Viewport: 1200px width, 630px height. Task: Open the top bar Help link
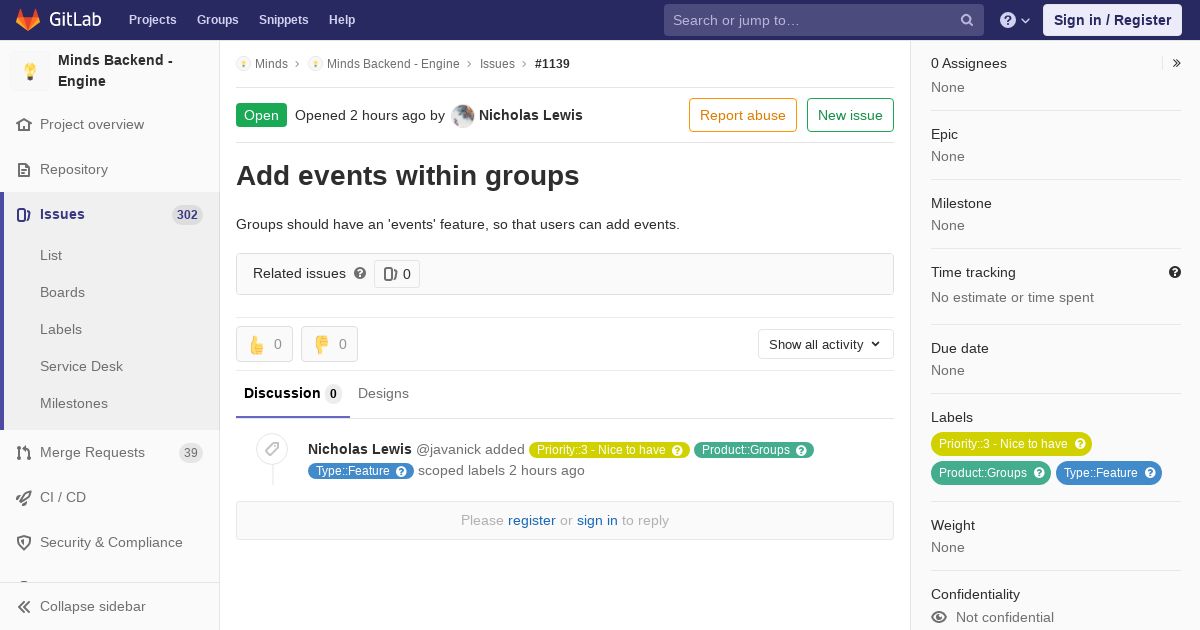342,20
